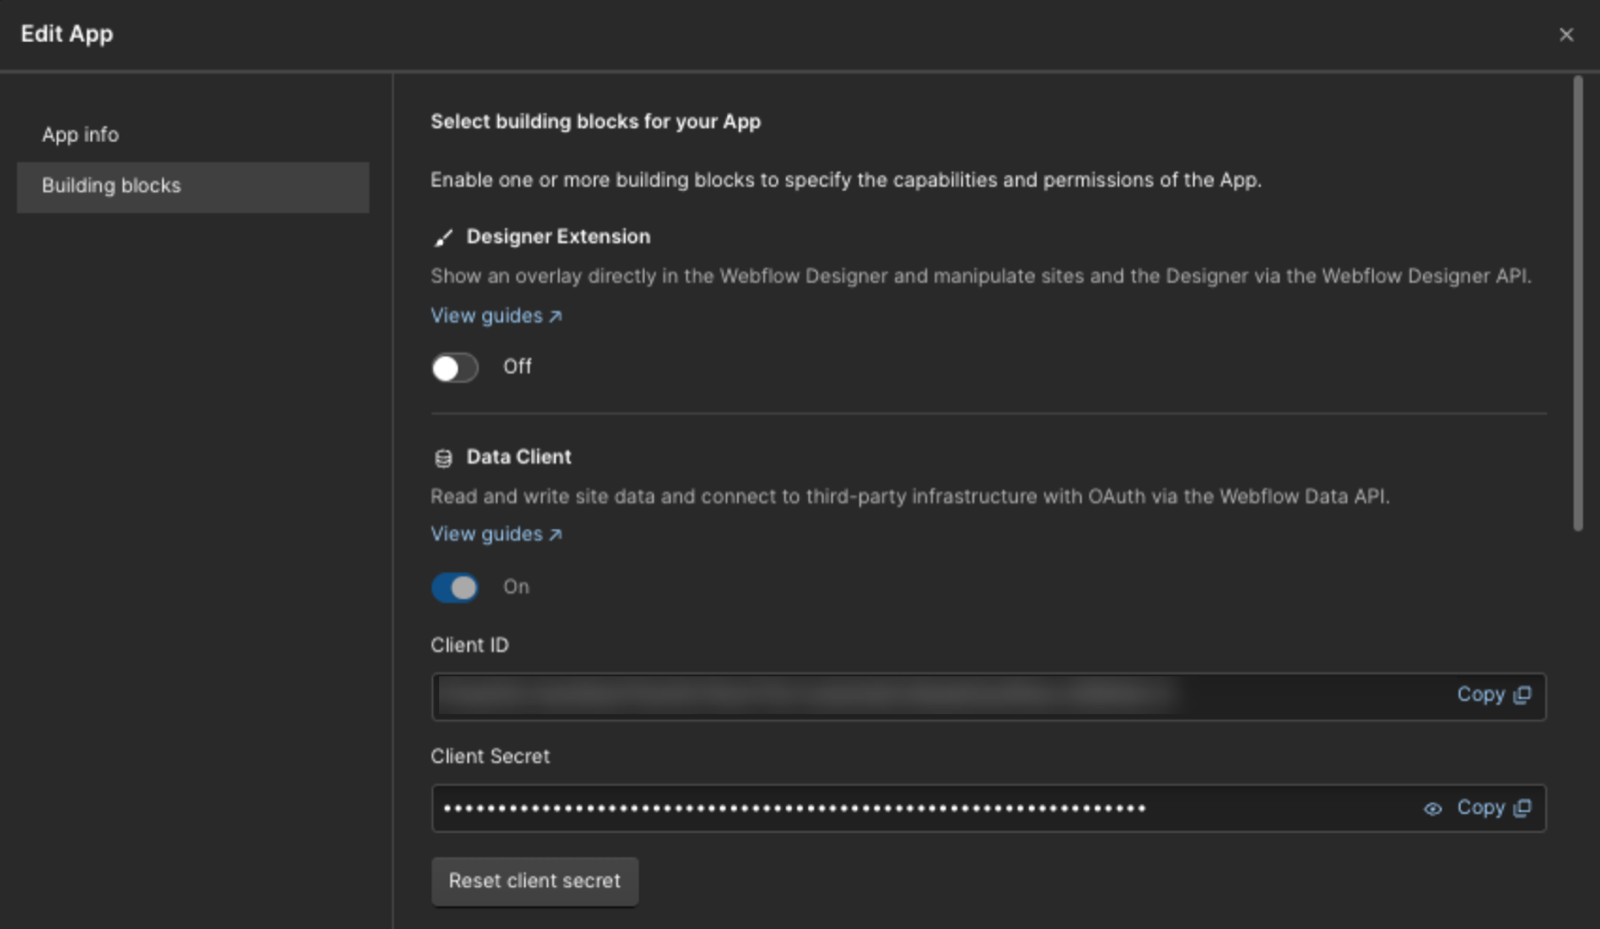Reveal the client secret with eye icon
The height and width of the screenshot is (929, 1600).
(1433, 809)
